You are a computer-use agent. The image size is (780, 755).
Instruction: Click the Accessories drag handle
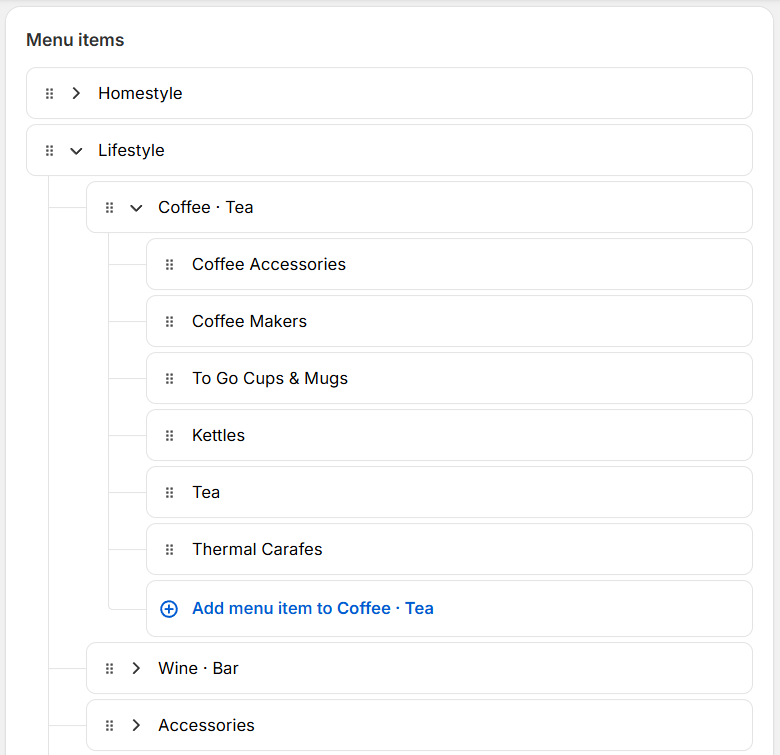110,725
